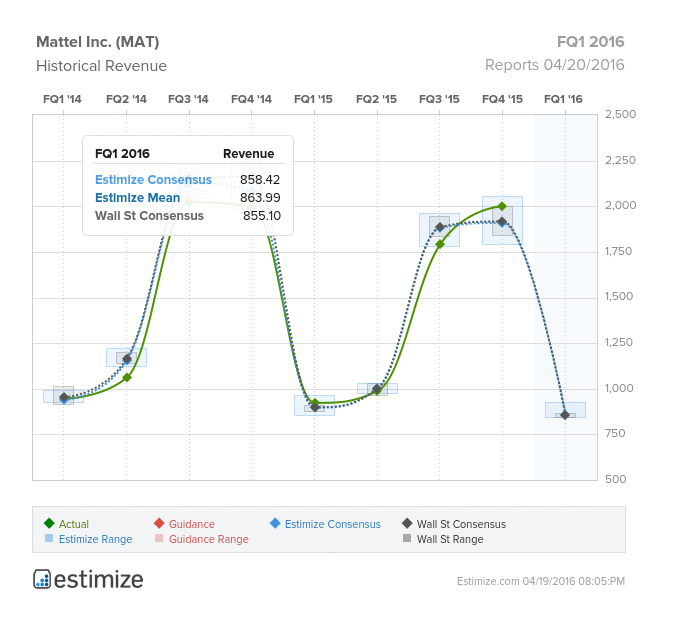This screenshot has height=620, width=675.
Task: Click the Wall St Consensus tooltip row
Action: [188, 216]
